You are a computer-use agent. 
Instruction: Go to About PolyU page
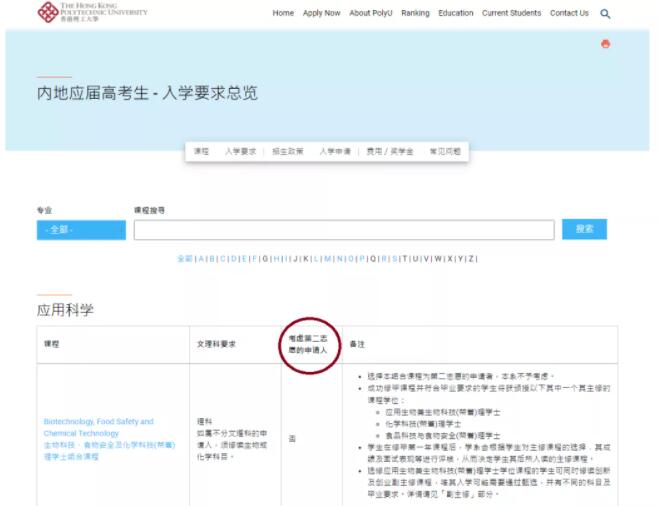373,14
